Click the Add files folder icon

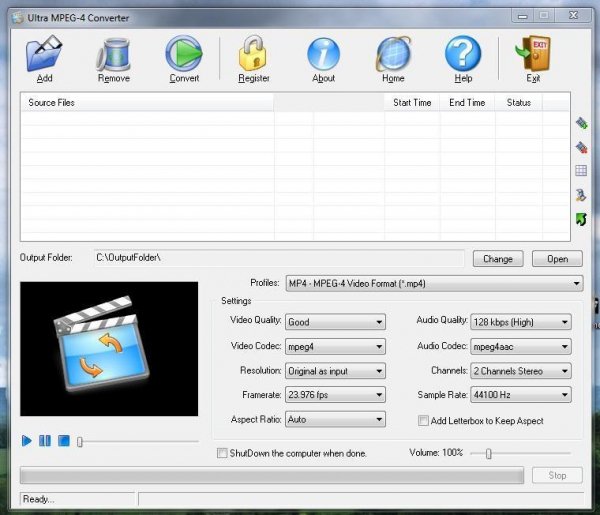click(44, 54)
